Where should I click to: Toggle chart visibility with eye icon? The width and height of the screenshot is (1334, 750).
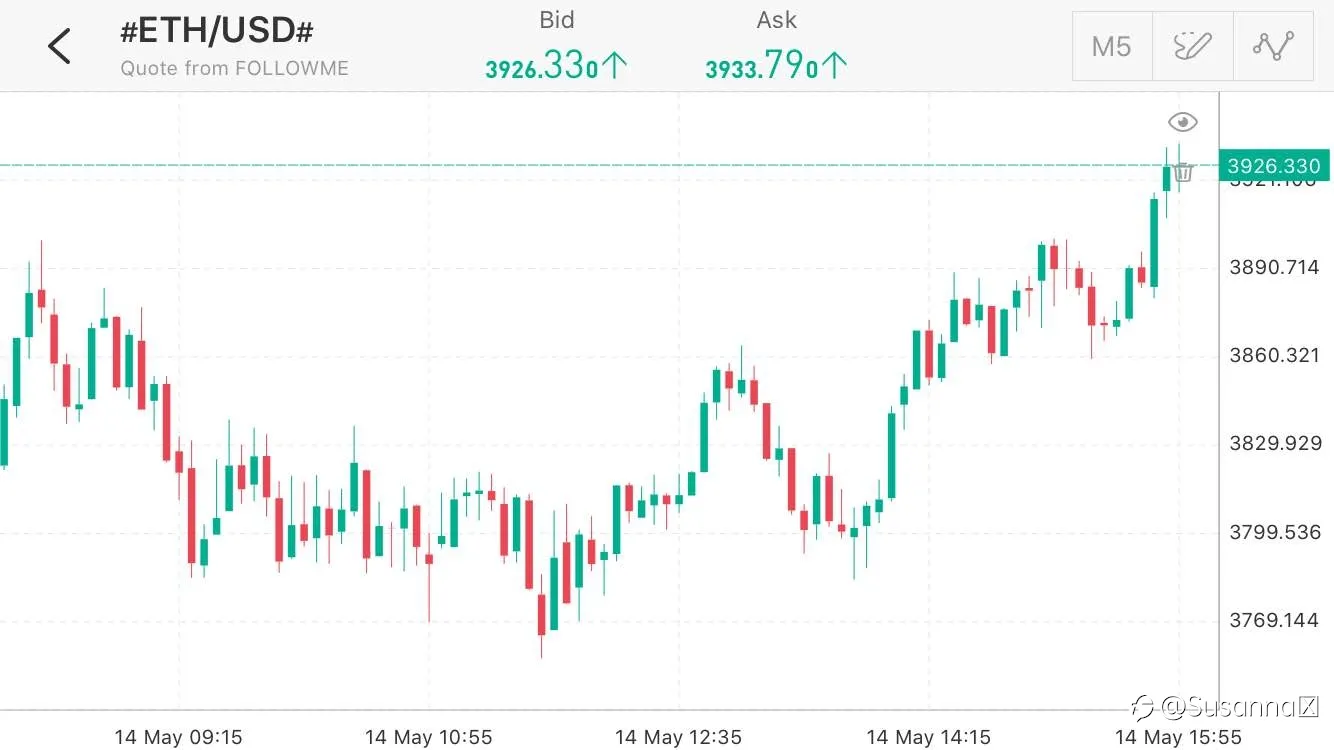pyautogui.click(x=1183, y=122)
